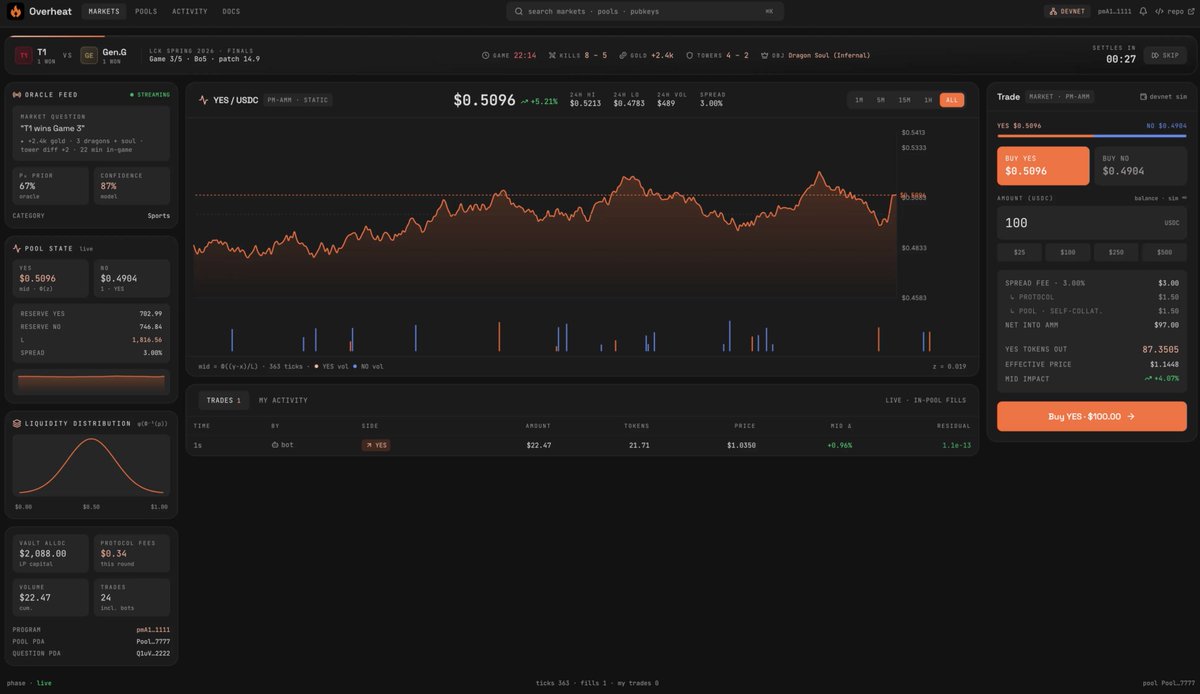Click the pm-AMM · STATIC chart badge

[x=298, y=100]
